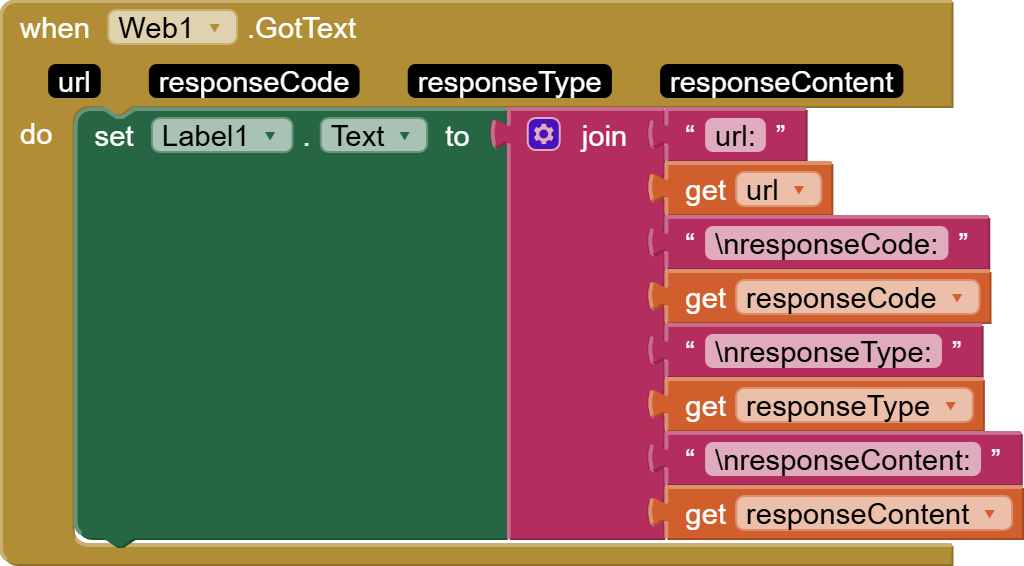This screenshot has width=1024, height=566.
Task: Open the get responseCode variable dropdown
Action: pyautogui.click(x=958, y=298)
